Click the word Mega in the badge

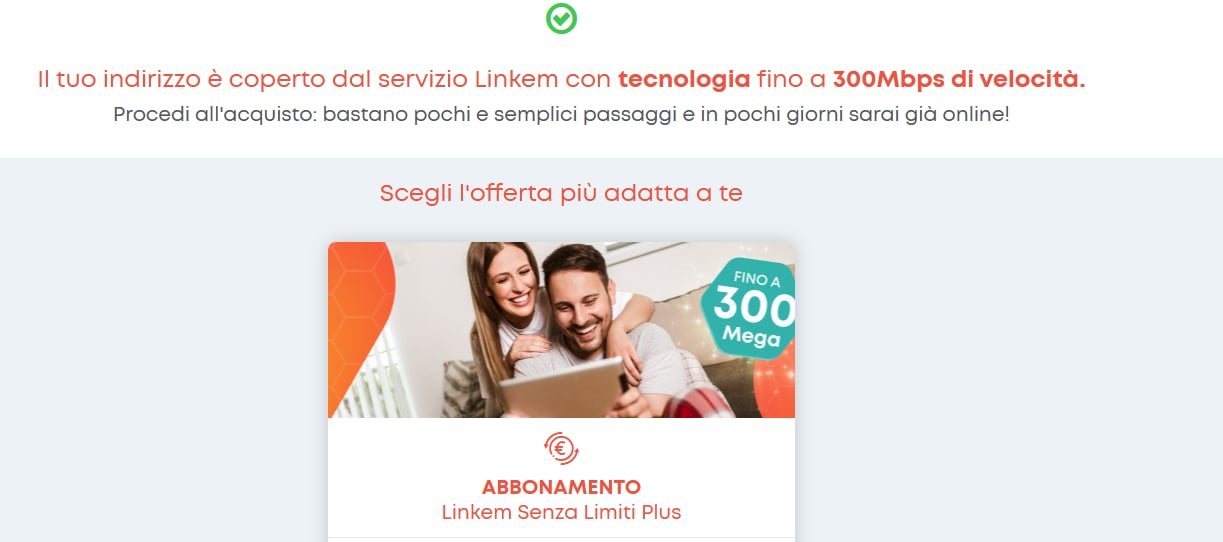[x=752, y=338]
